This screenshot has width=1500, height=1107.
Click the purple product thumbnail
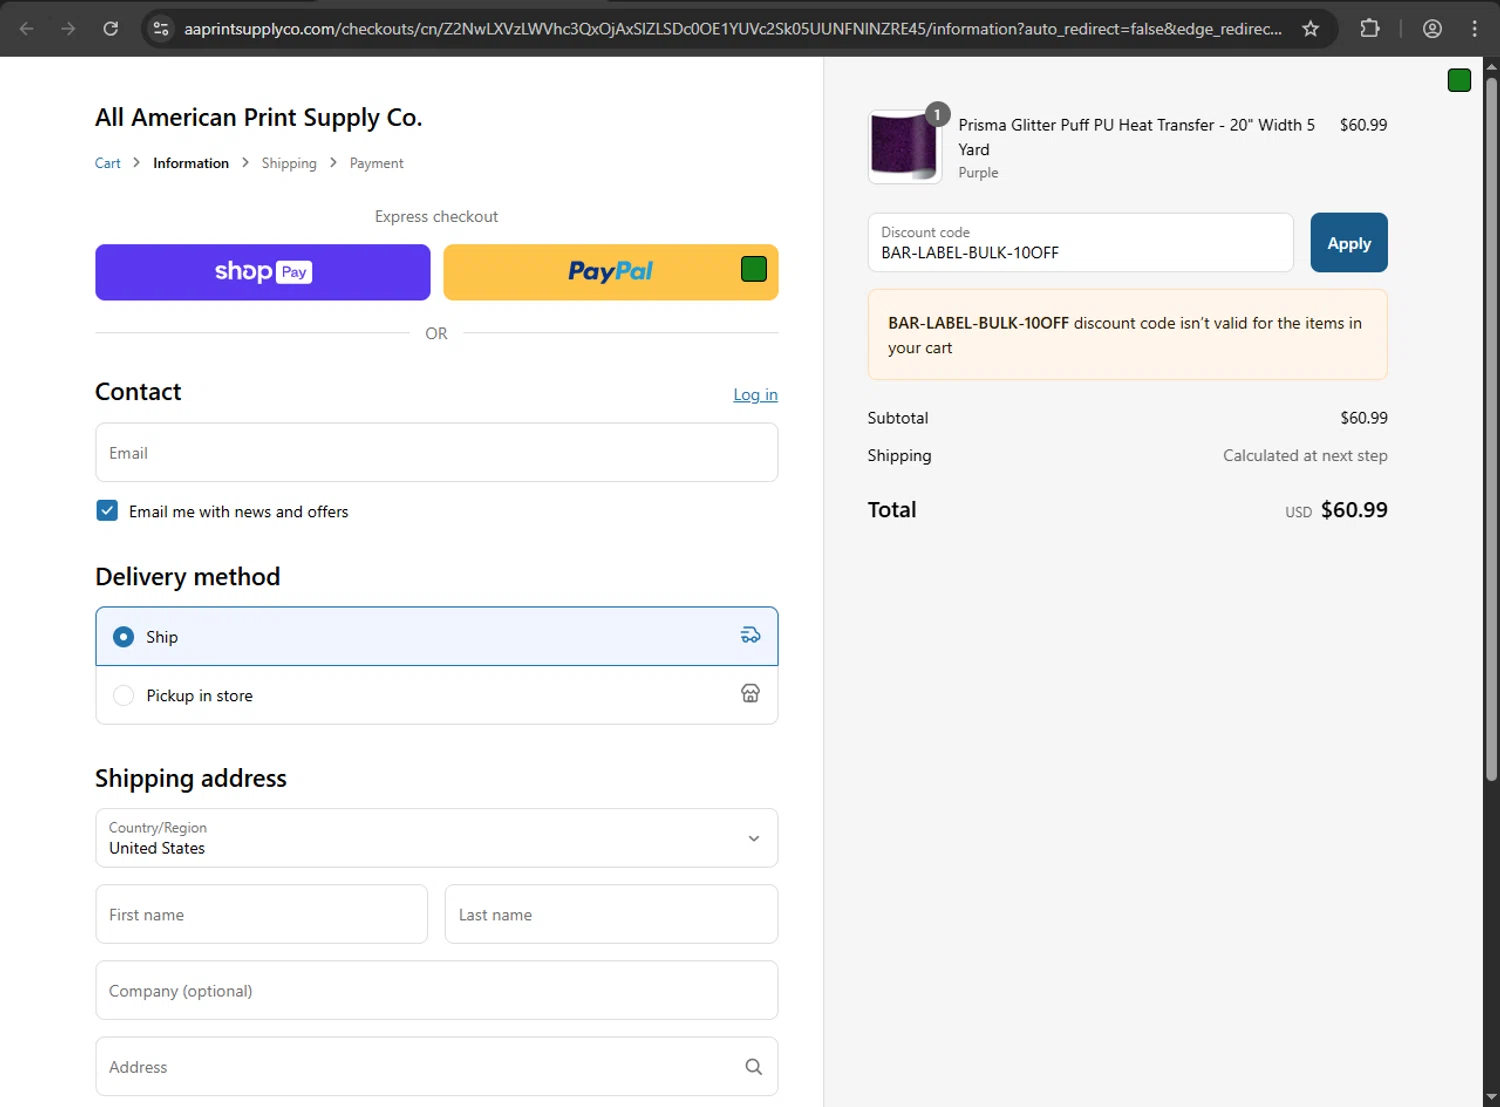[904, 146]
